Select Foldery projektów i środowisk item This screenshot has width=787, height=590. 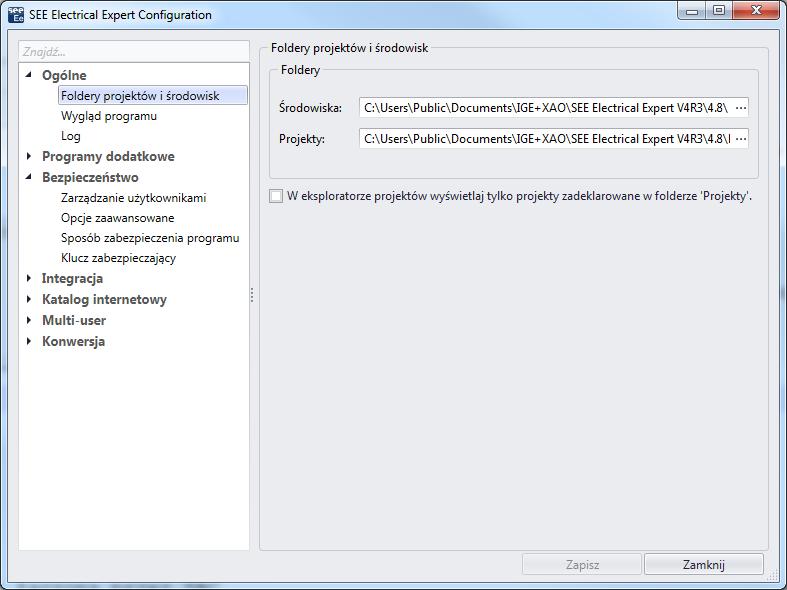tap(153, 95)
